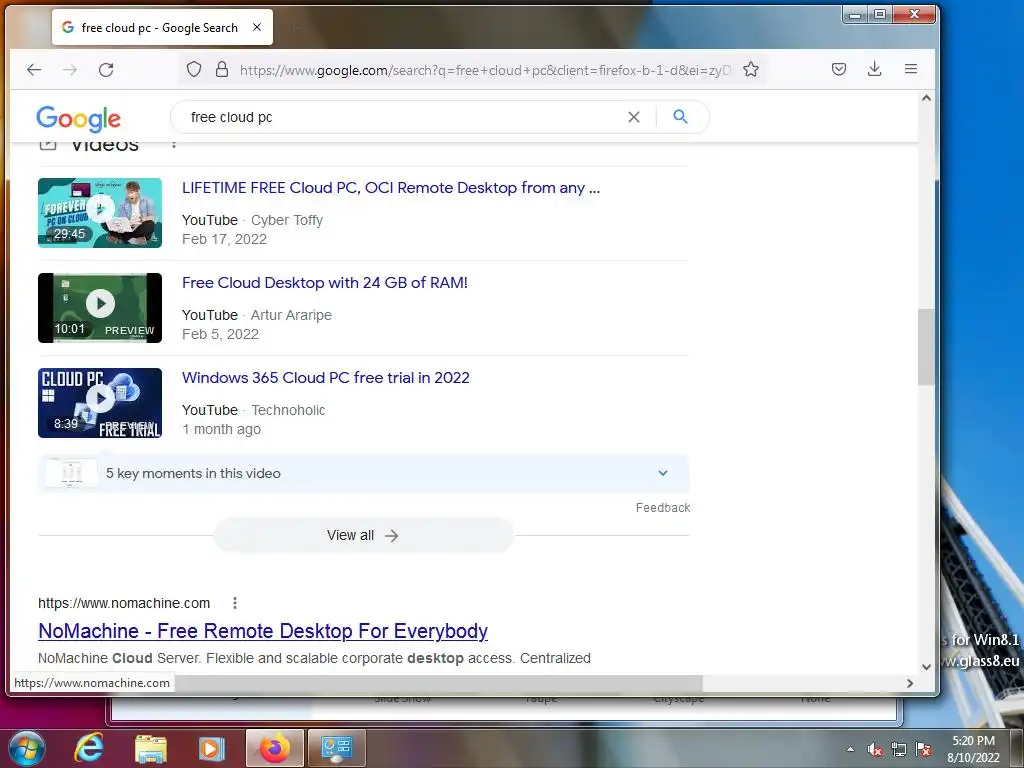1024x768 pixels.
Task: Click the scroll up arrow of the page
Action: coord(926,98)
